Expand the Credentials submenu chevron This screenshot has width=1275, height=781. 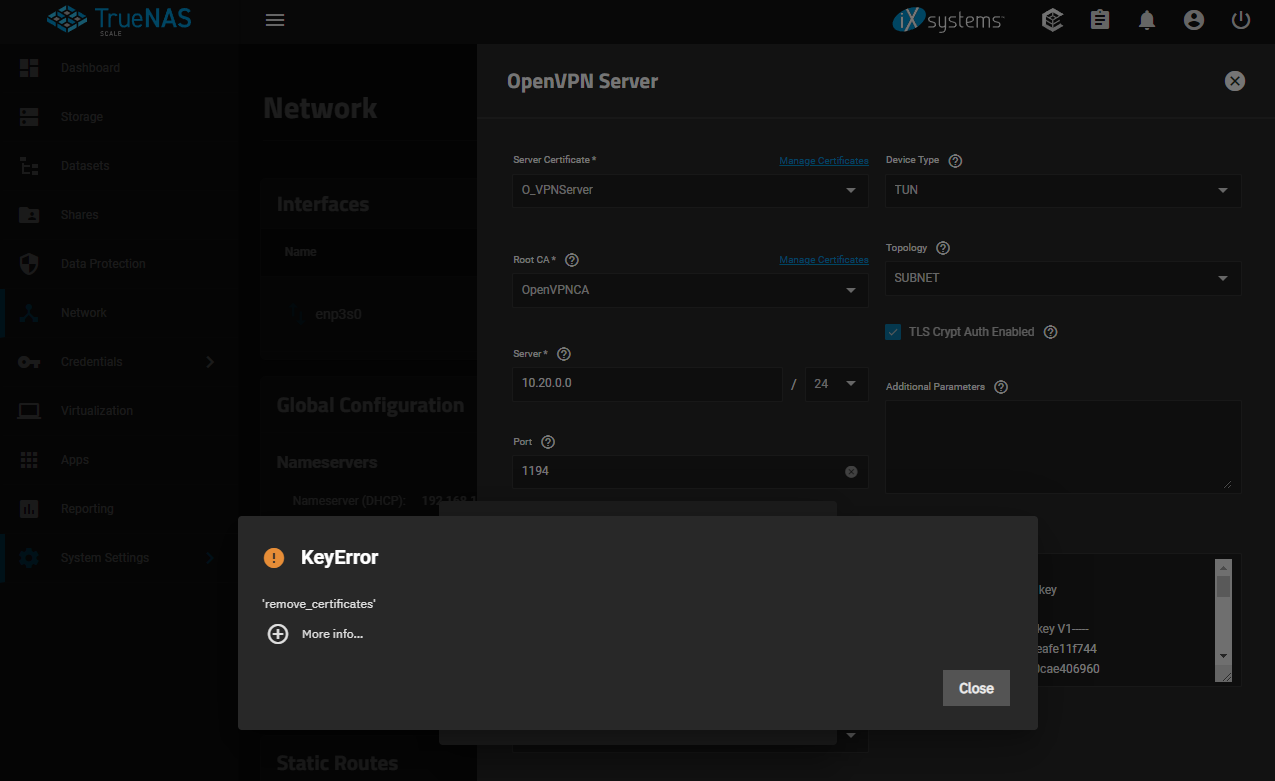[x=210, y=362]
